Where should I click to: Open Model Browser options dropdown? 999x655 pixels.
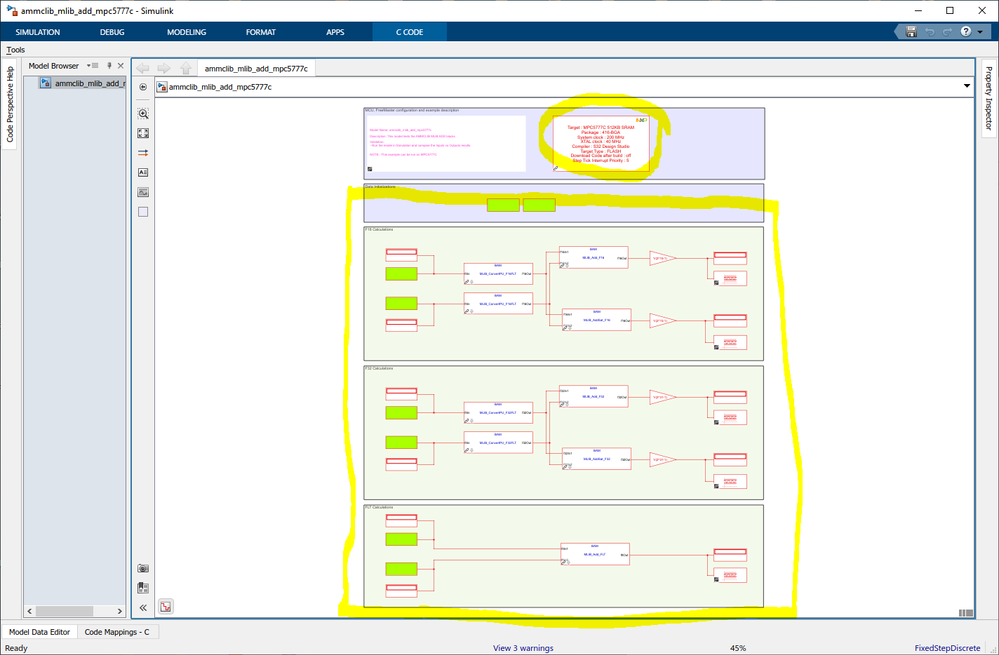pos(92,66)
